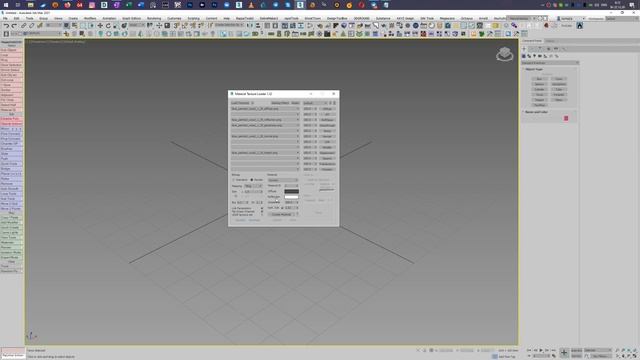Click the Play Animation control
This screenshot has width=640, height=360.
tap(541, 351)
